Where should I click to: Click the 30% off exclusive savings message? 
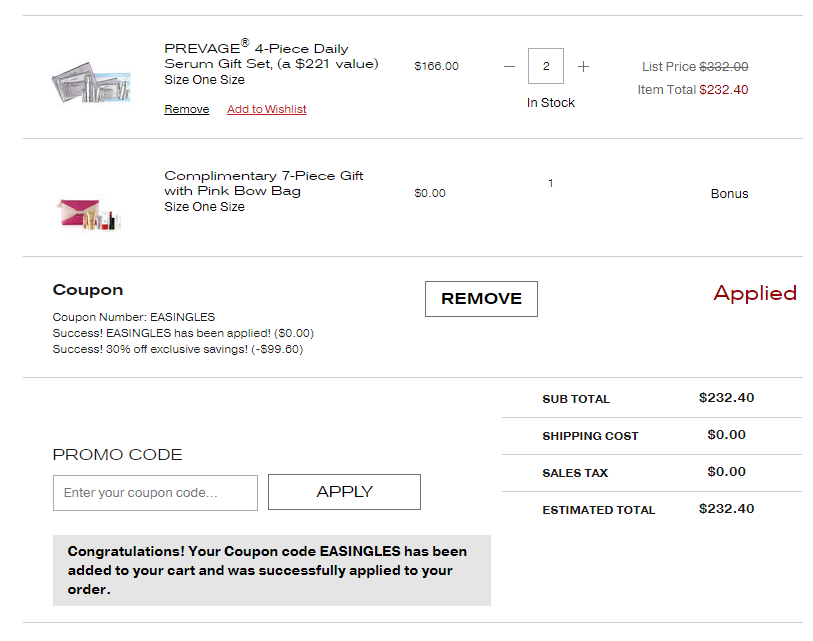[178, 349]
